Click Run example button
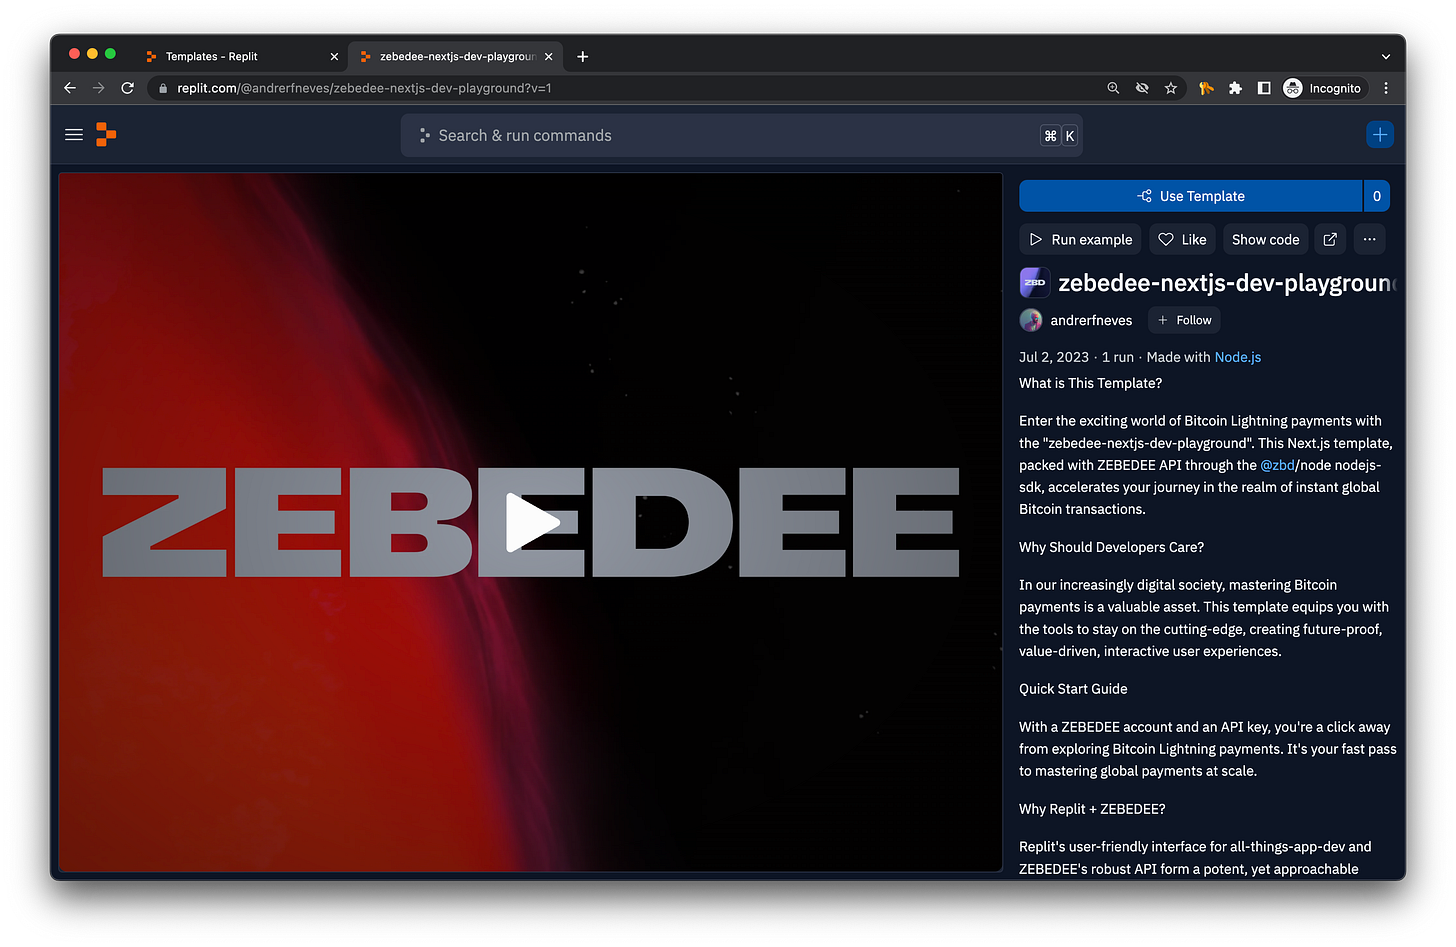1456x947 pixels. (x=1080, y=240)
